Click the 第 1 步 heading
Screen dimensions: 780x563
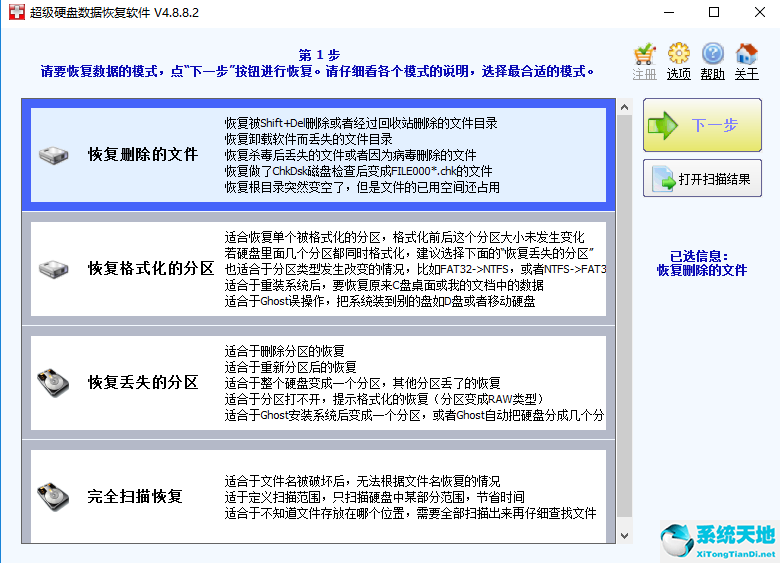point(319,55)
